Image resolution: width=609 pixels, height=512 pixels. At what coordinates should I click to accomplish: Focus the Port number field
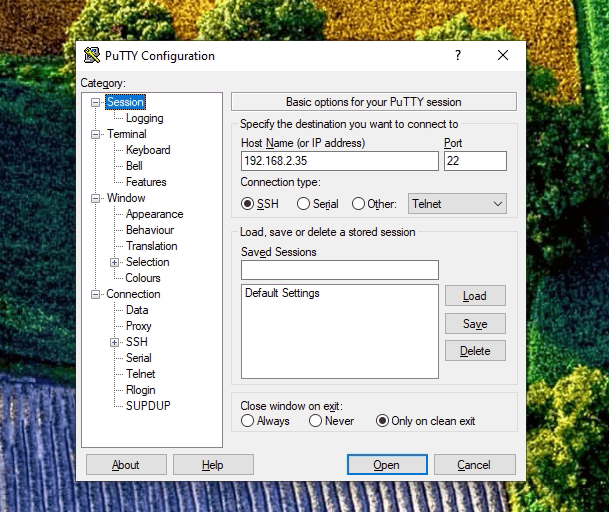[x=475, y=161]
